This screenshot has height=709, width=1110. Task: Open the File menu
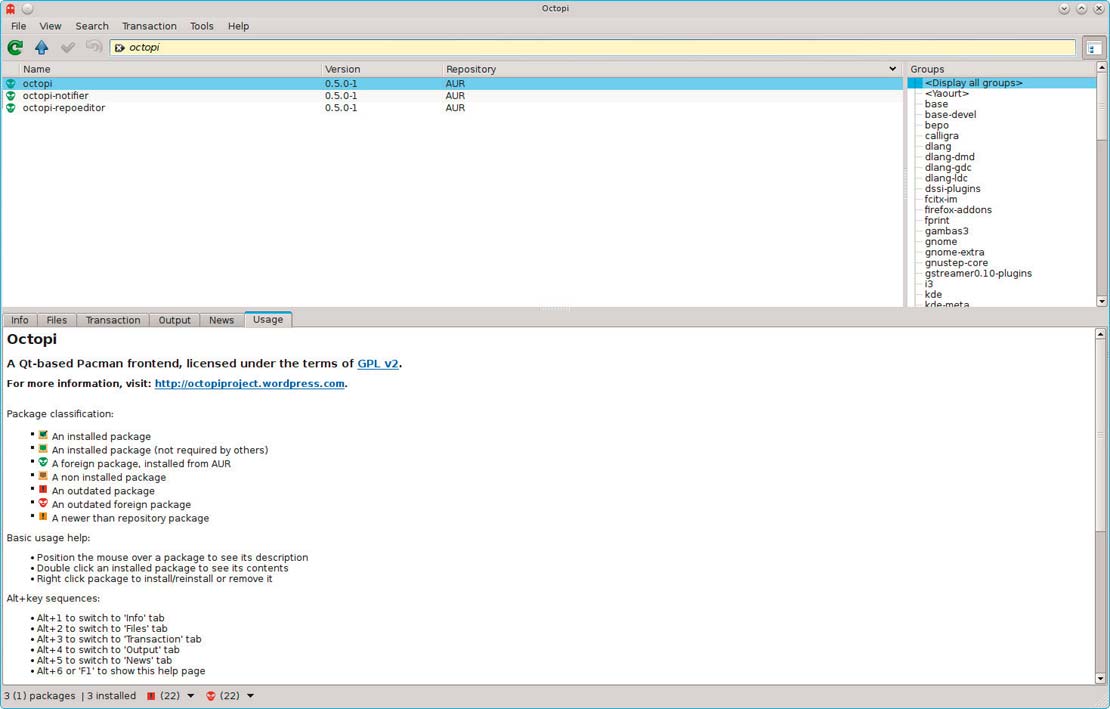(18, 26)
